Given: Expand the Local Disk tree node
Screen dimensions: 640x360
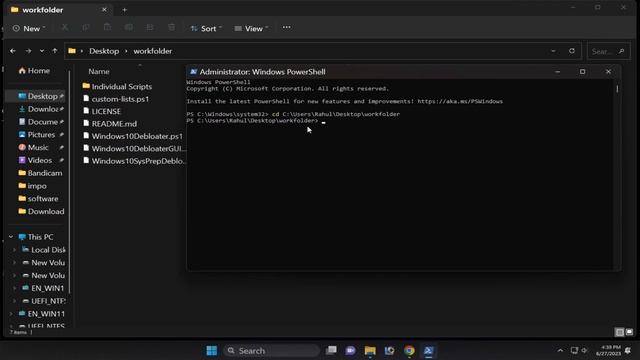Looking at the screenshot, I should point(15,250).
